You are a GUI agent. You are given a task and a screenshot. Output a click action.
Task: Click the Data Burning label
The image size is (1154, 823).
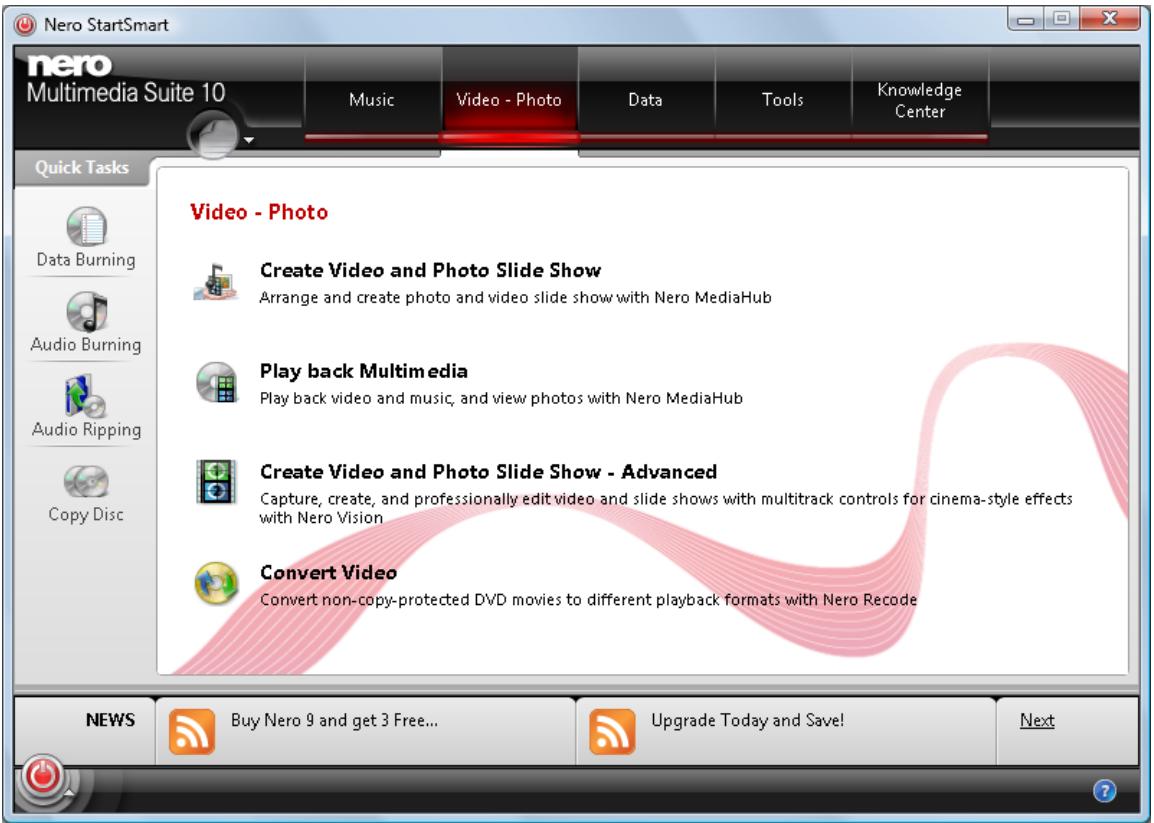86,260
